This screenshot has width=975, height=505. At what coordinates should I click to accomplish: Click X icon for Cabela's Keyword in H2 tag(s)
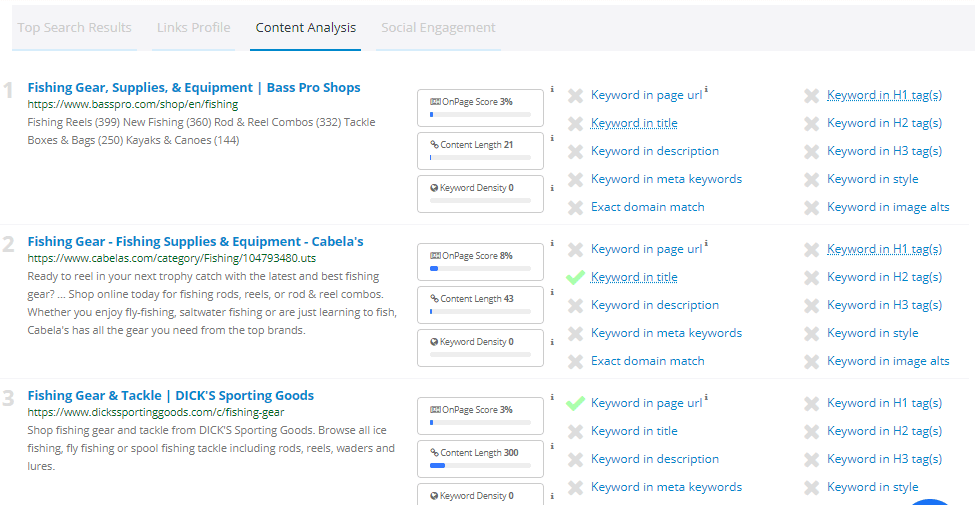point(811,278)
